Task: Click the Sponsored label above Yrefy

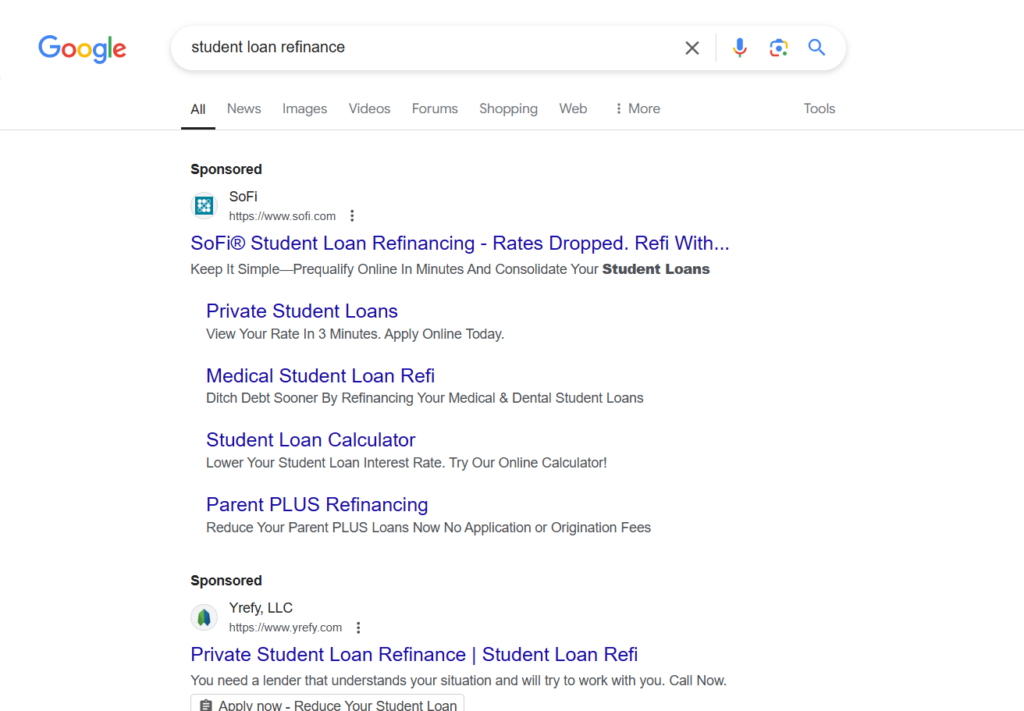Action: click(226, 580)
